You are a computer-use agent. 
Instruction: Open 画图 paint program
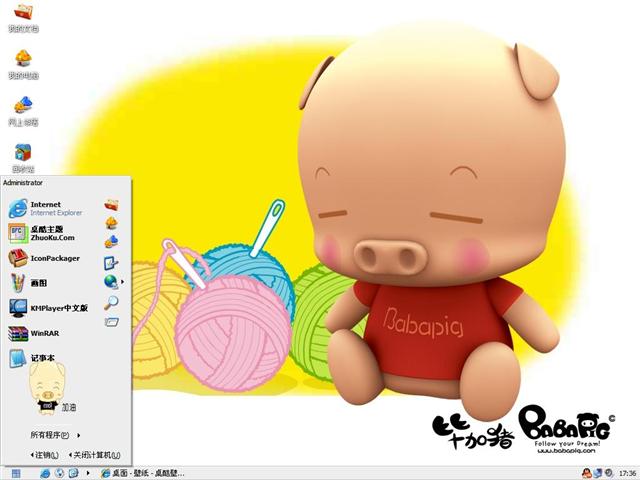pyautogui.click(x=28, y=283)
